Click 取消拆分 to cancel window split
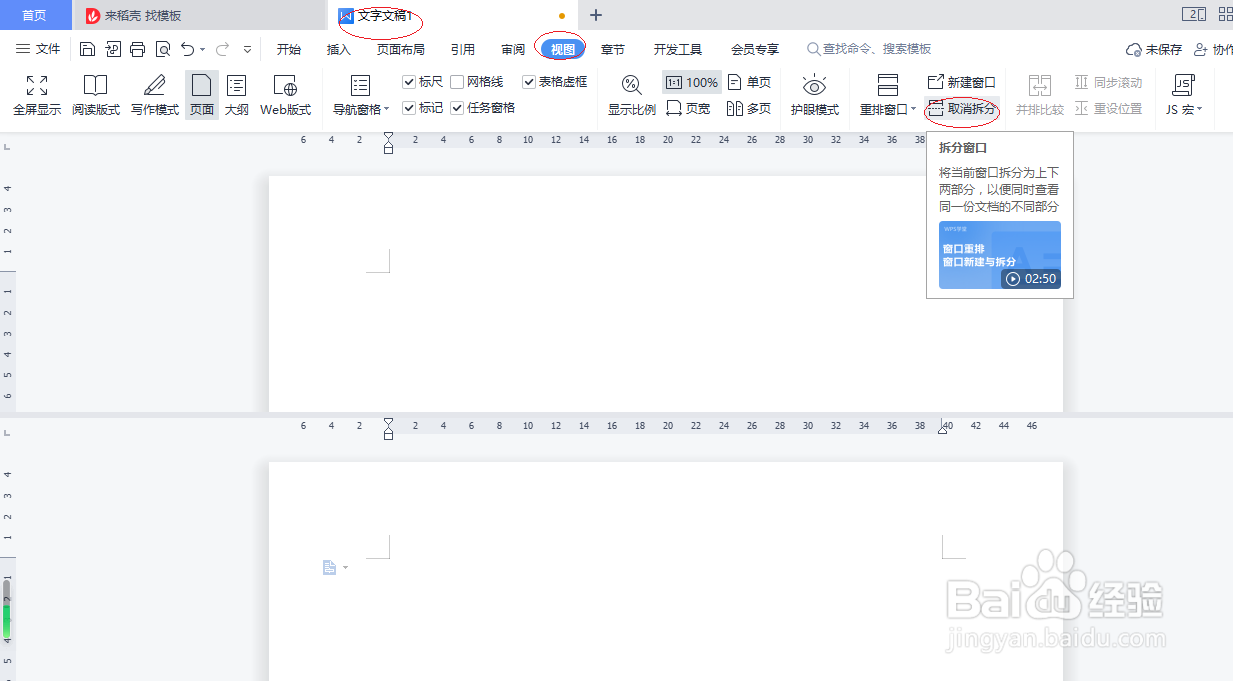 tap(966, 108)
